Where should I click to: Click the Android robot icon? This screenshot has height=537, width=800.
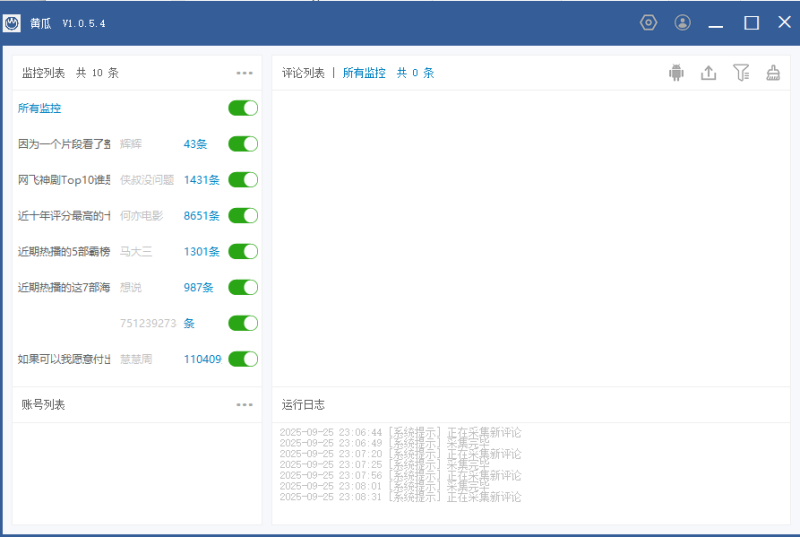point(677,73)
